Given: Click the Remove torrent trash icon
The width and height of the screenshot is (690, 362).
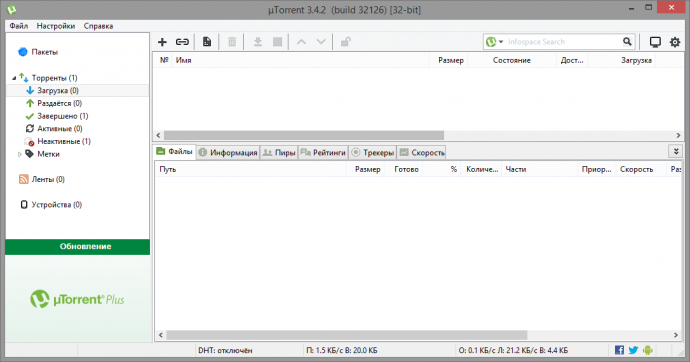Looking at the screenshot, I should pos(232,42).
